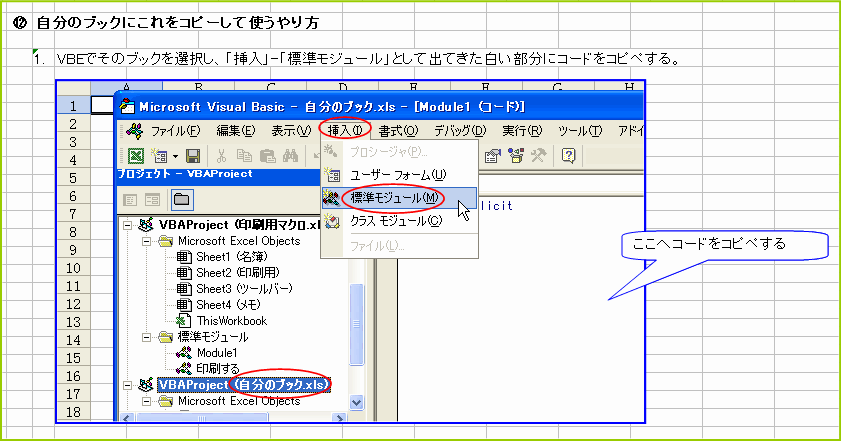Click the Help question mark icon
Viewport: 841px width, 441px height.
pos(569,156)
